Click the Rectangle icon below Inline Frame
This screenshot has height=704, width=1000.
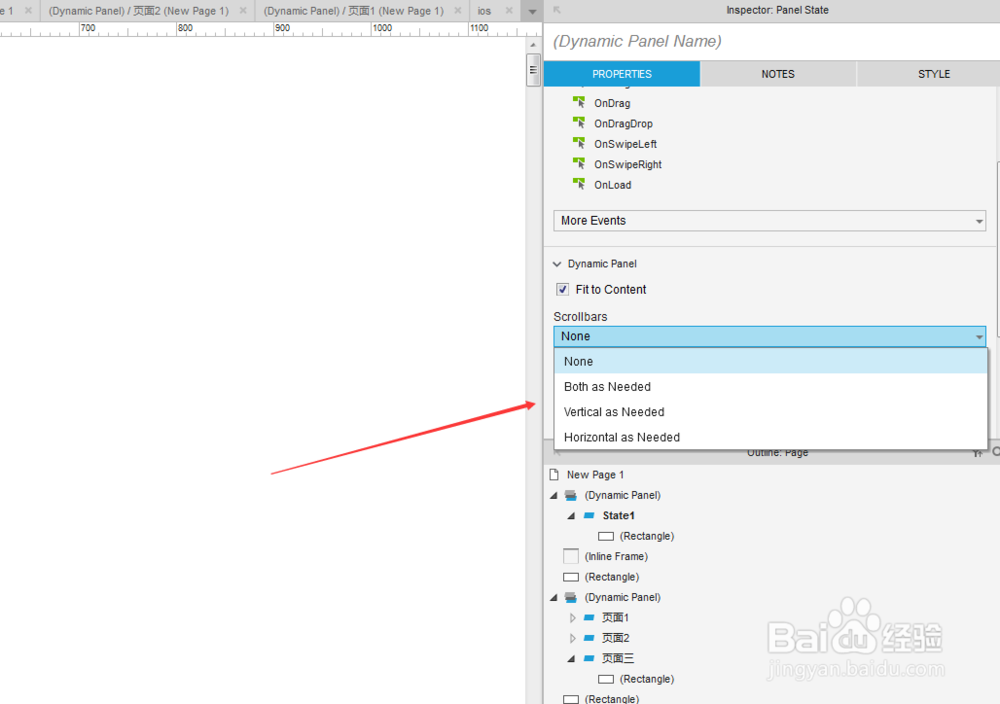click(571, 577)
